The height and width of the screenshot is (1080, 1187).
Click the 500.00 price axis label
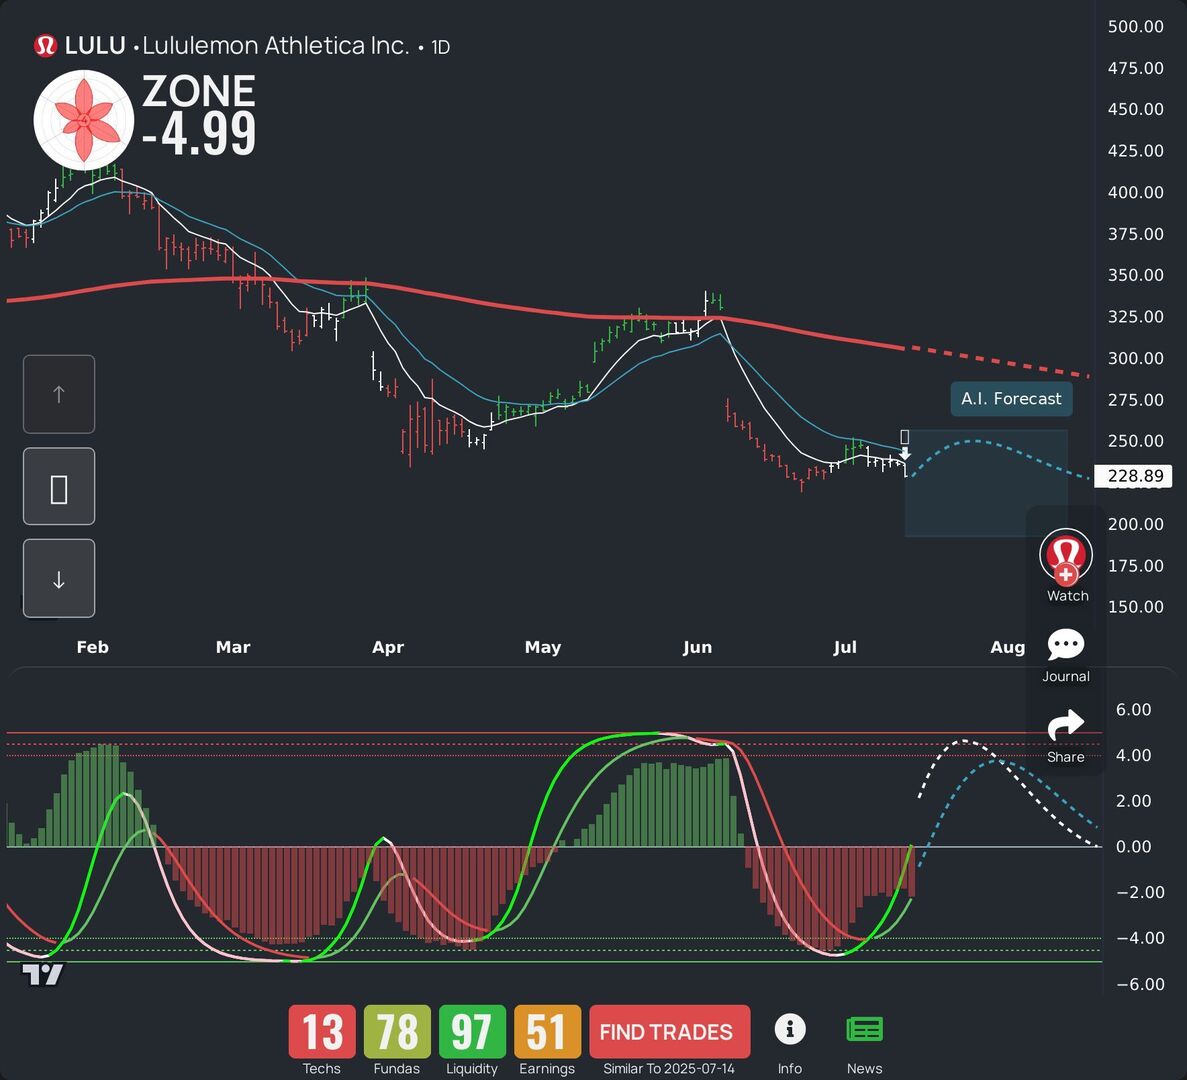[1136, 26]
